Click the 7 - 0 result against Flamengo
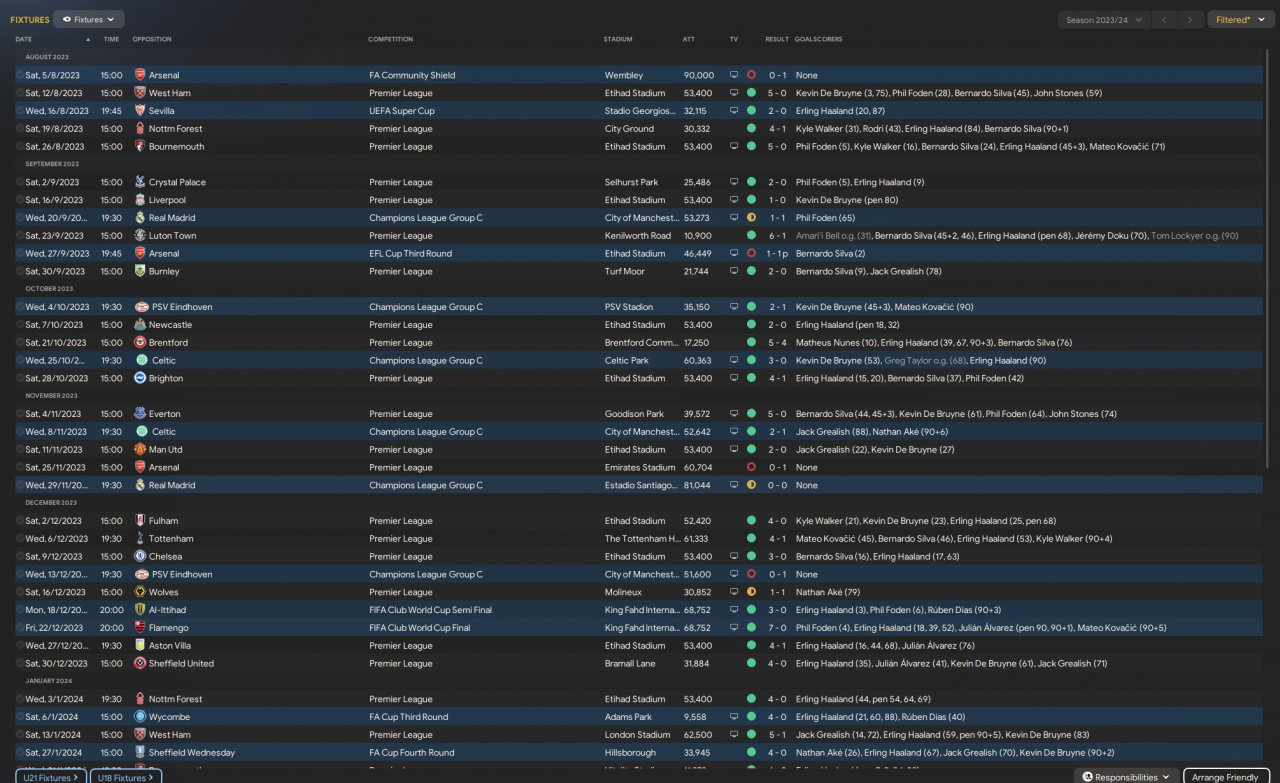The height and width of the screenshot is (783, 1280). (x=777, y=628)
